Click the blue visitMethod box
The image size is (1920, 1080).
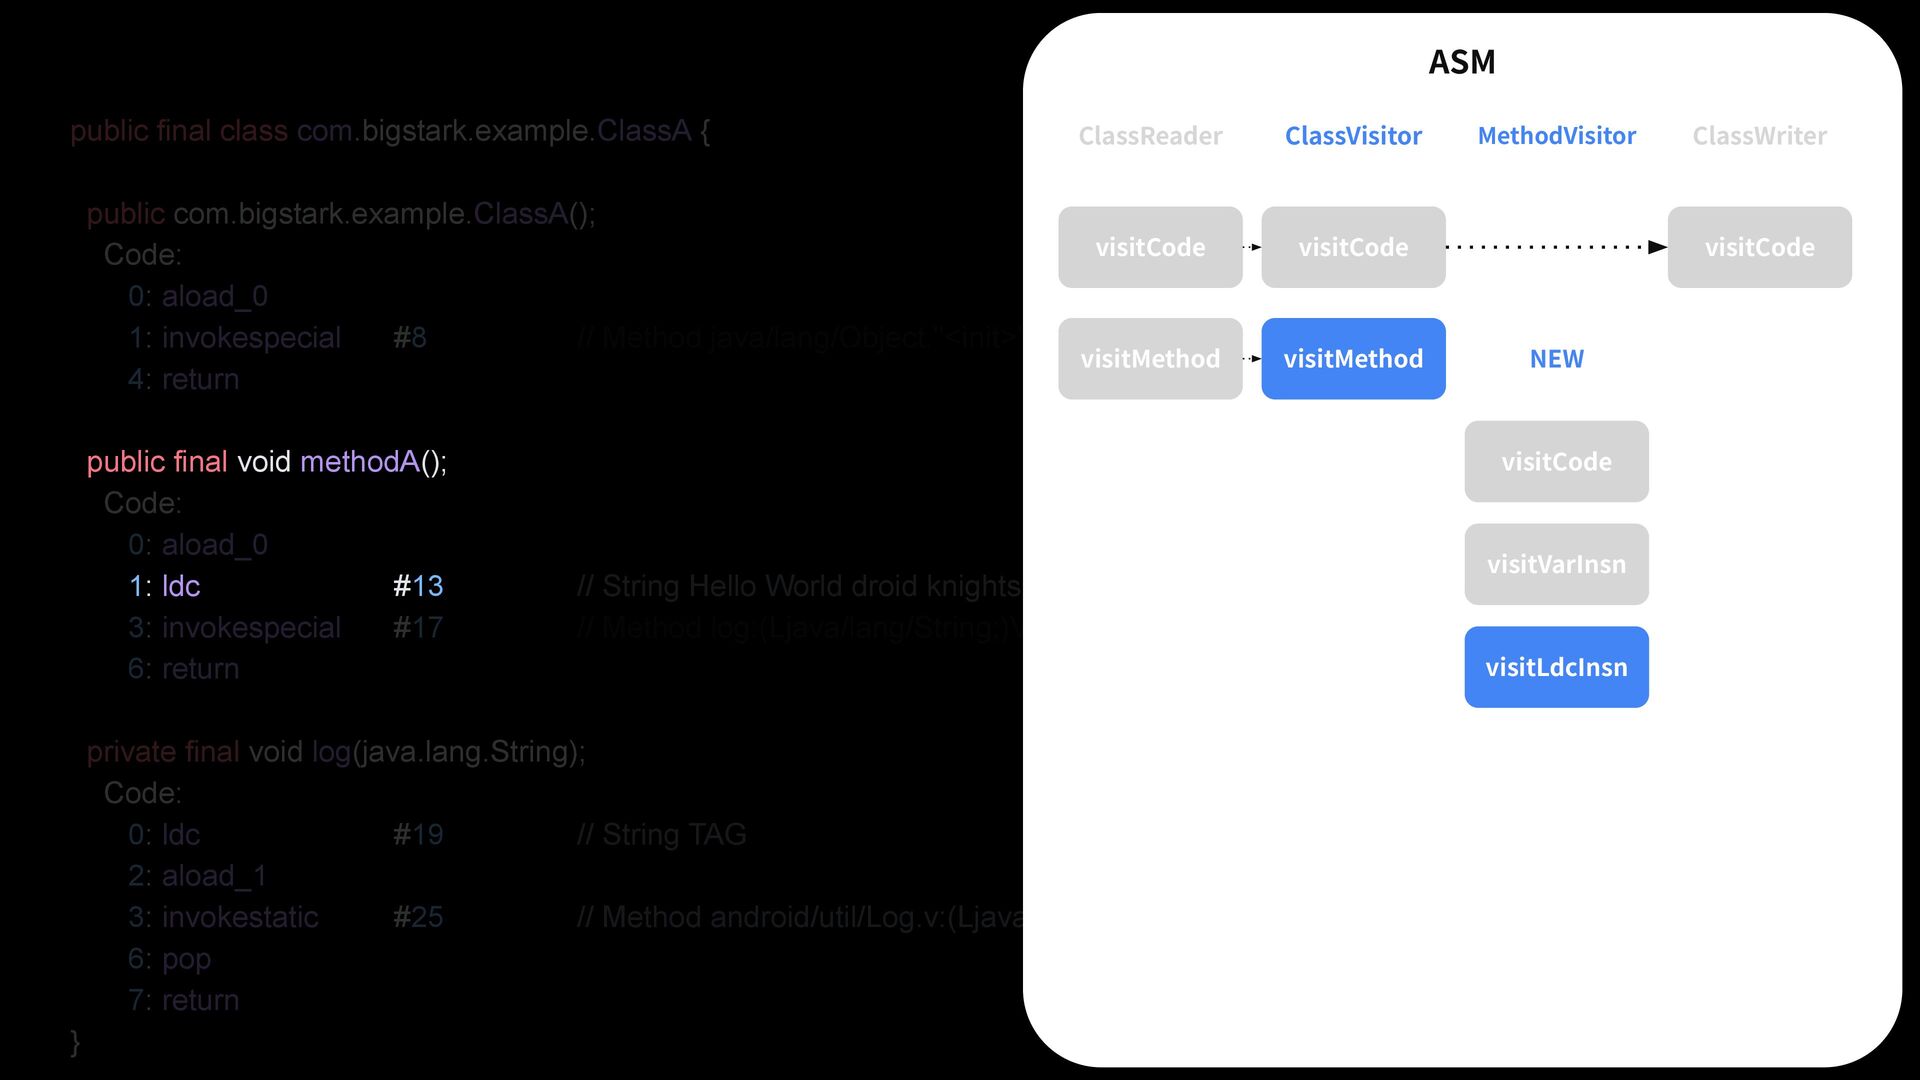coord(1353,359)
